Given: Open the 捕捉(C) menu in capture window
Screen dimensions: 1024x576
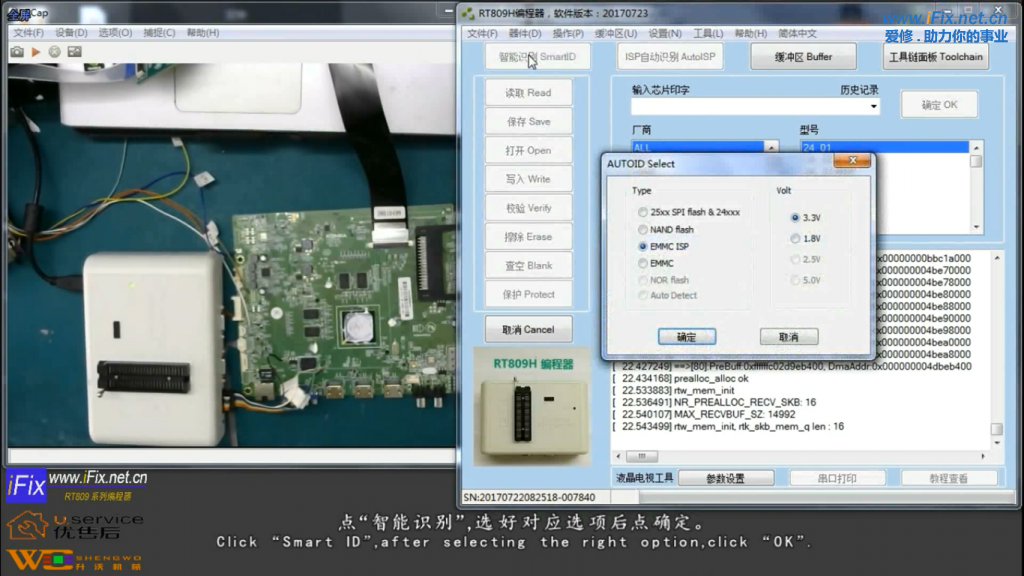Looking at the screenshot, I should coord(159,33).
